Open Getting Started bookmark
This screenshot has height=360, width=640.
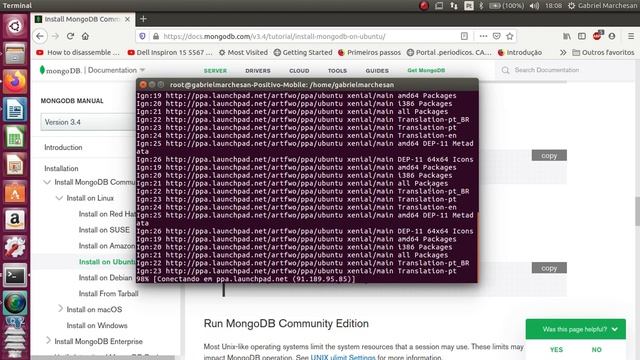(x=303, y=52)
